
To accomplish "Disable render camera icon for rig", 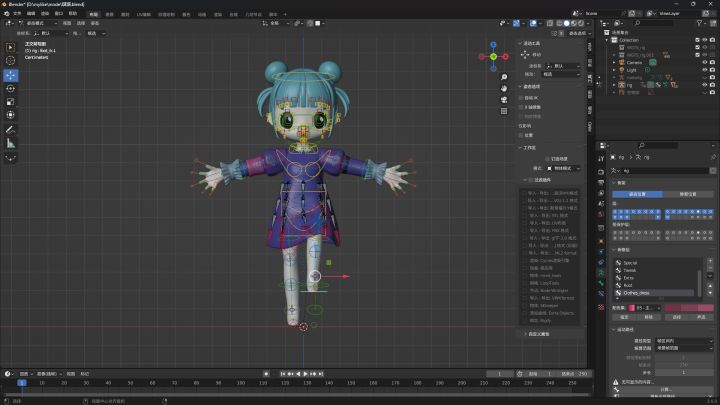I will [712, 85].
